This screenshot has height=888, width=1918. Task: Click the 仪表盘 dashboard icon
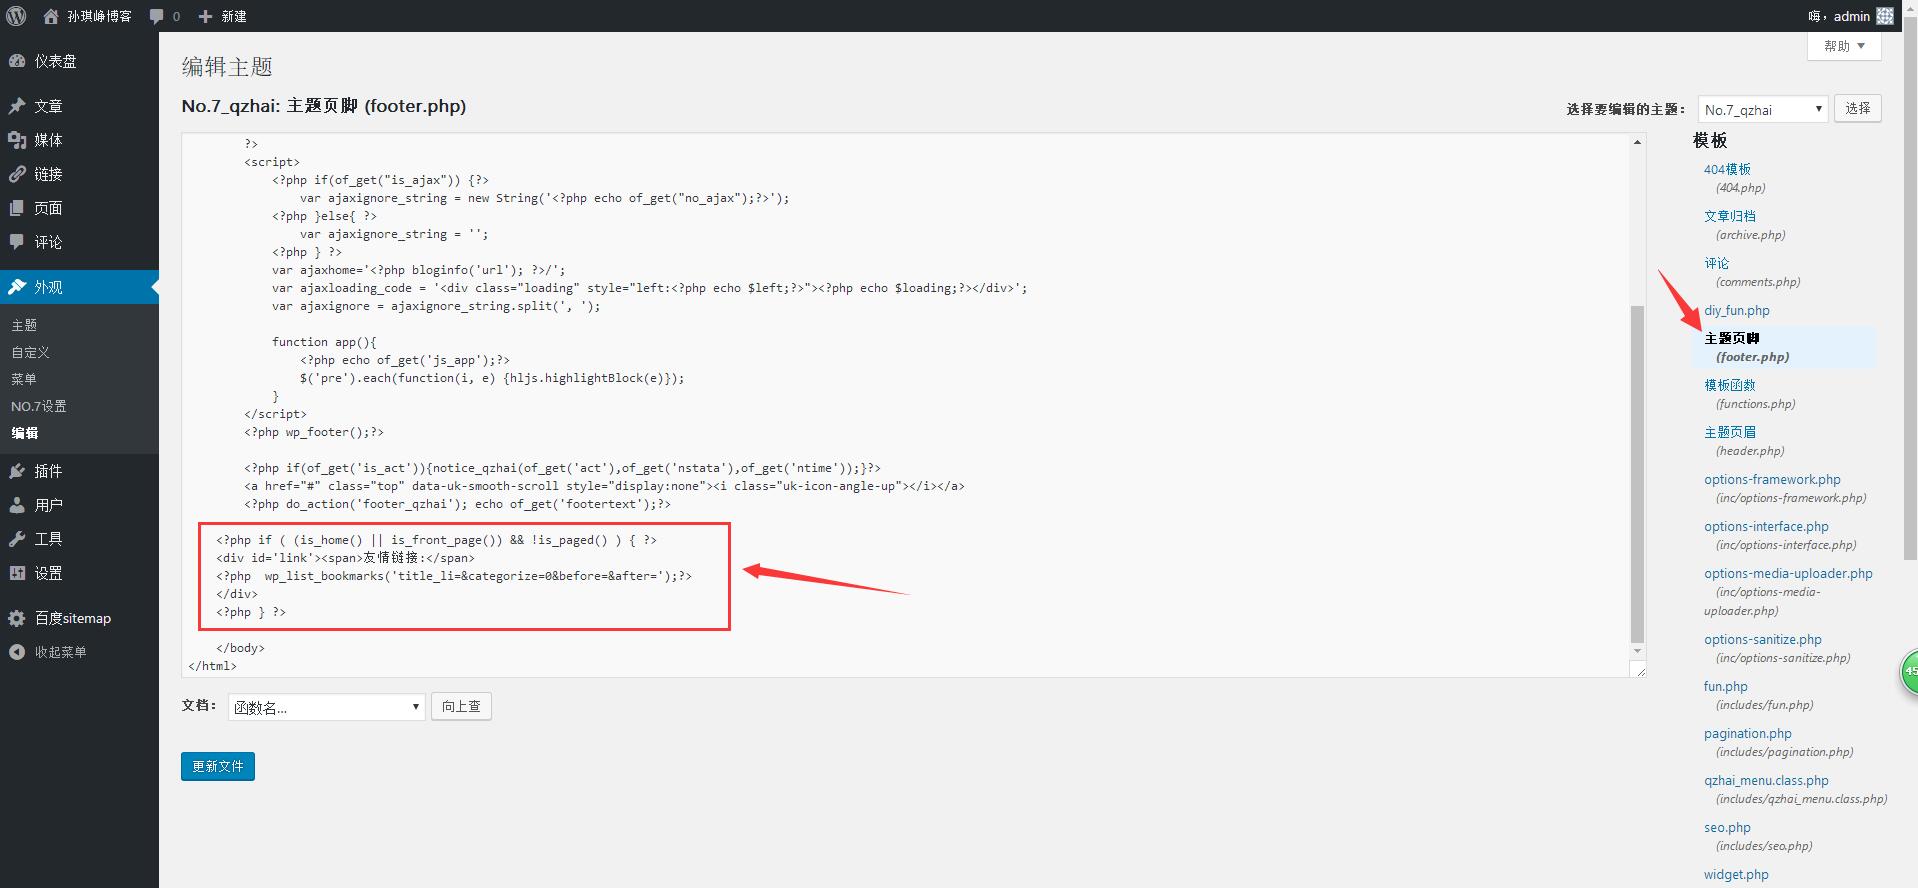[x=17, y=61]
